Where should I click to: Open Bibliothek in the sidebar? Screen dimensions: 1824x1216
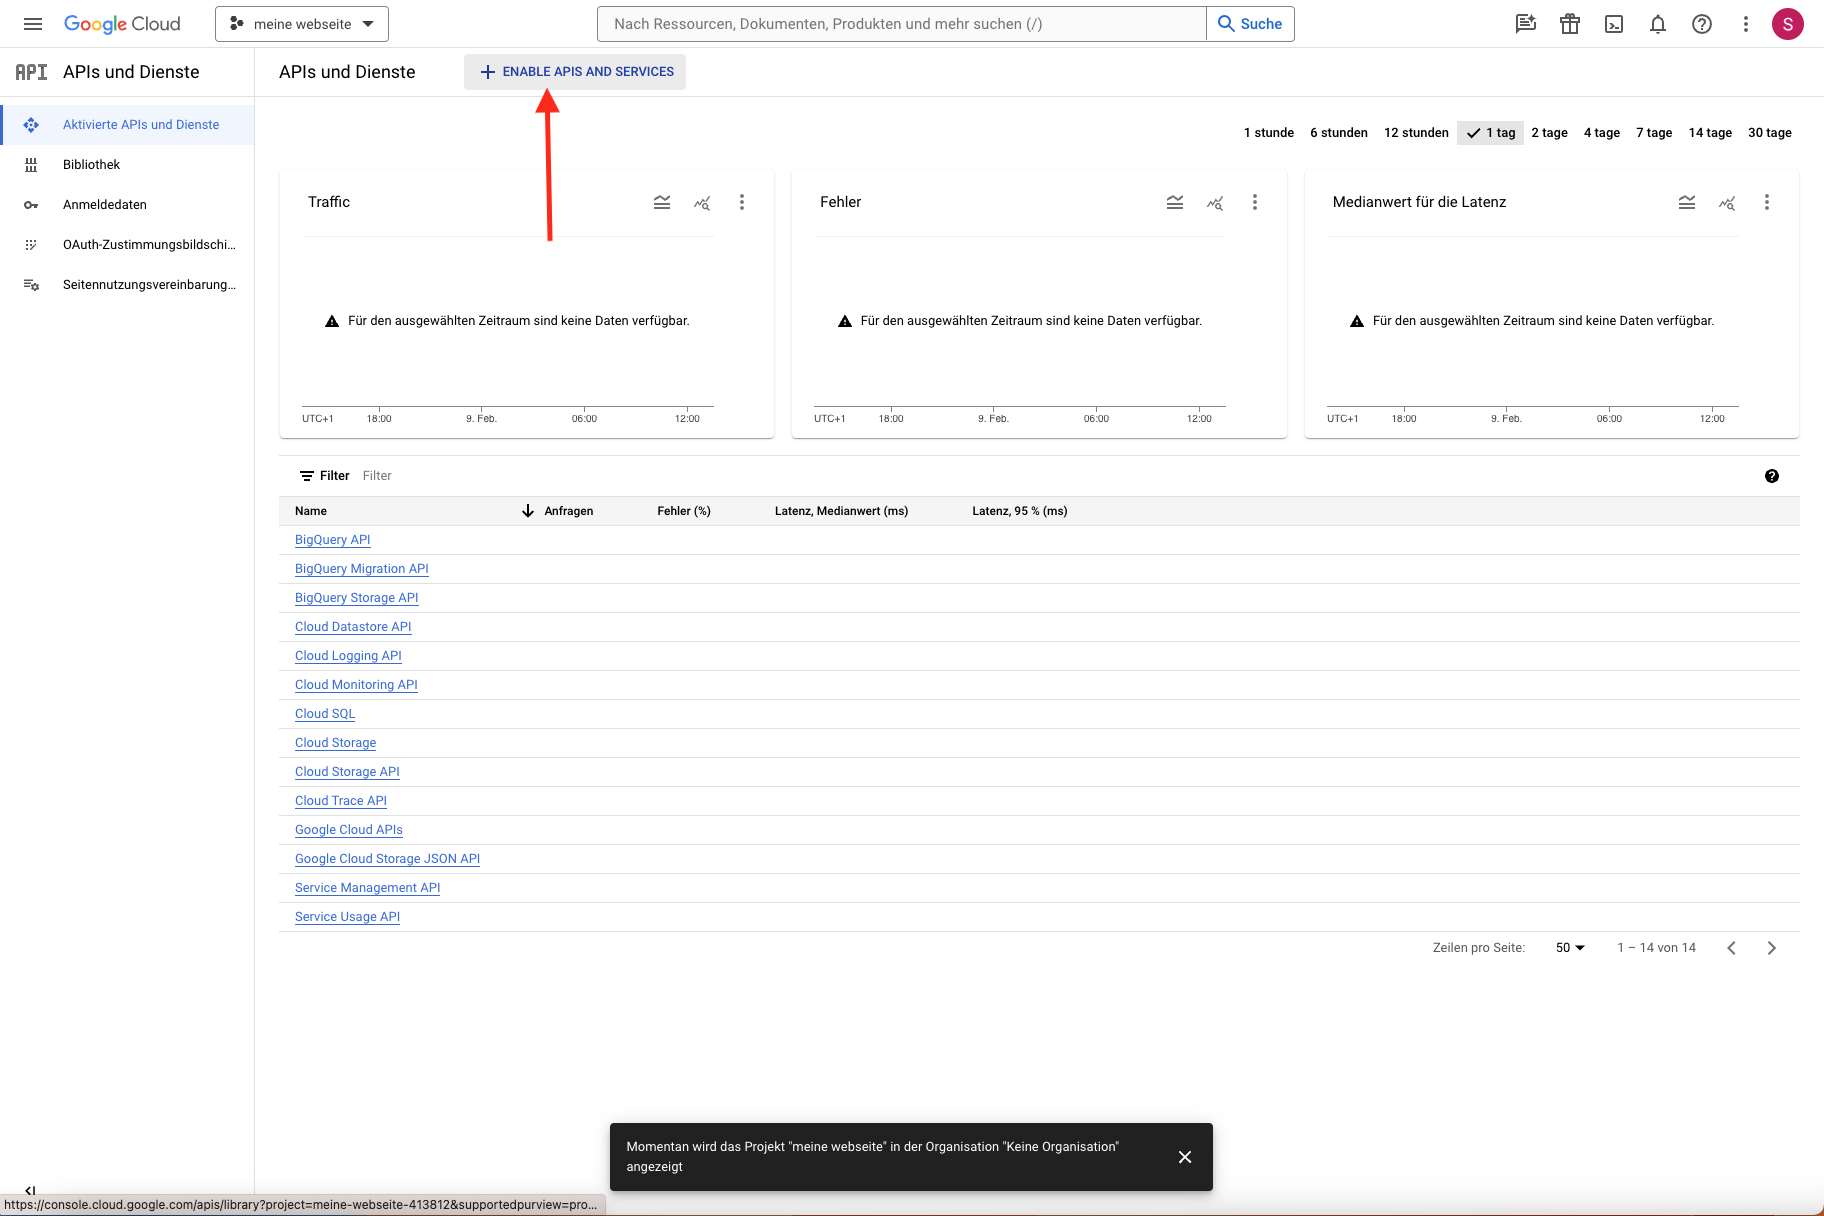pyautogui.click(x=127, y=165)
